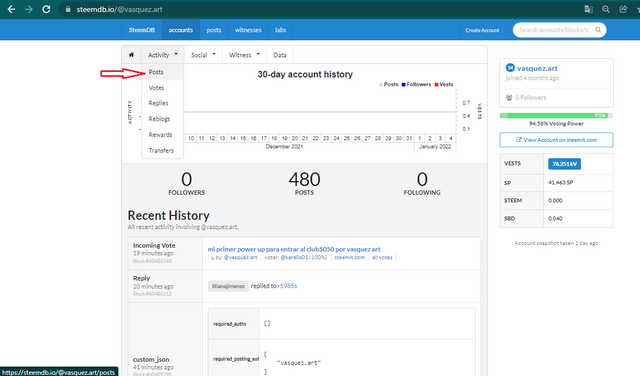640x376 pixels.
Task: Click the search magnifier in SteemDB search
Action: 598,30
